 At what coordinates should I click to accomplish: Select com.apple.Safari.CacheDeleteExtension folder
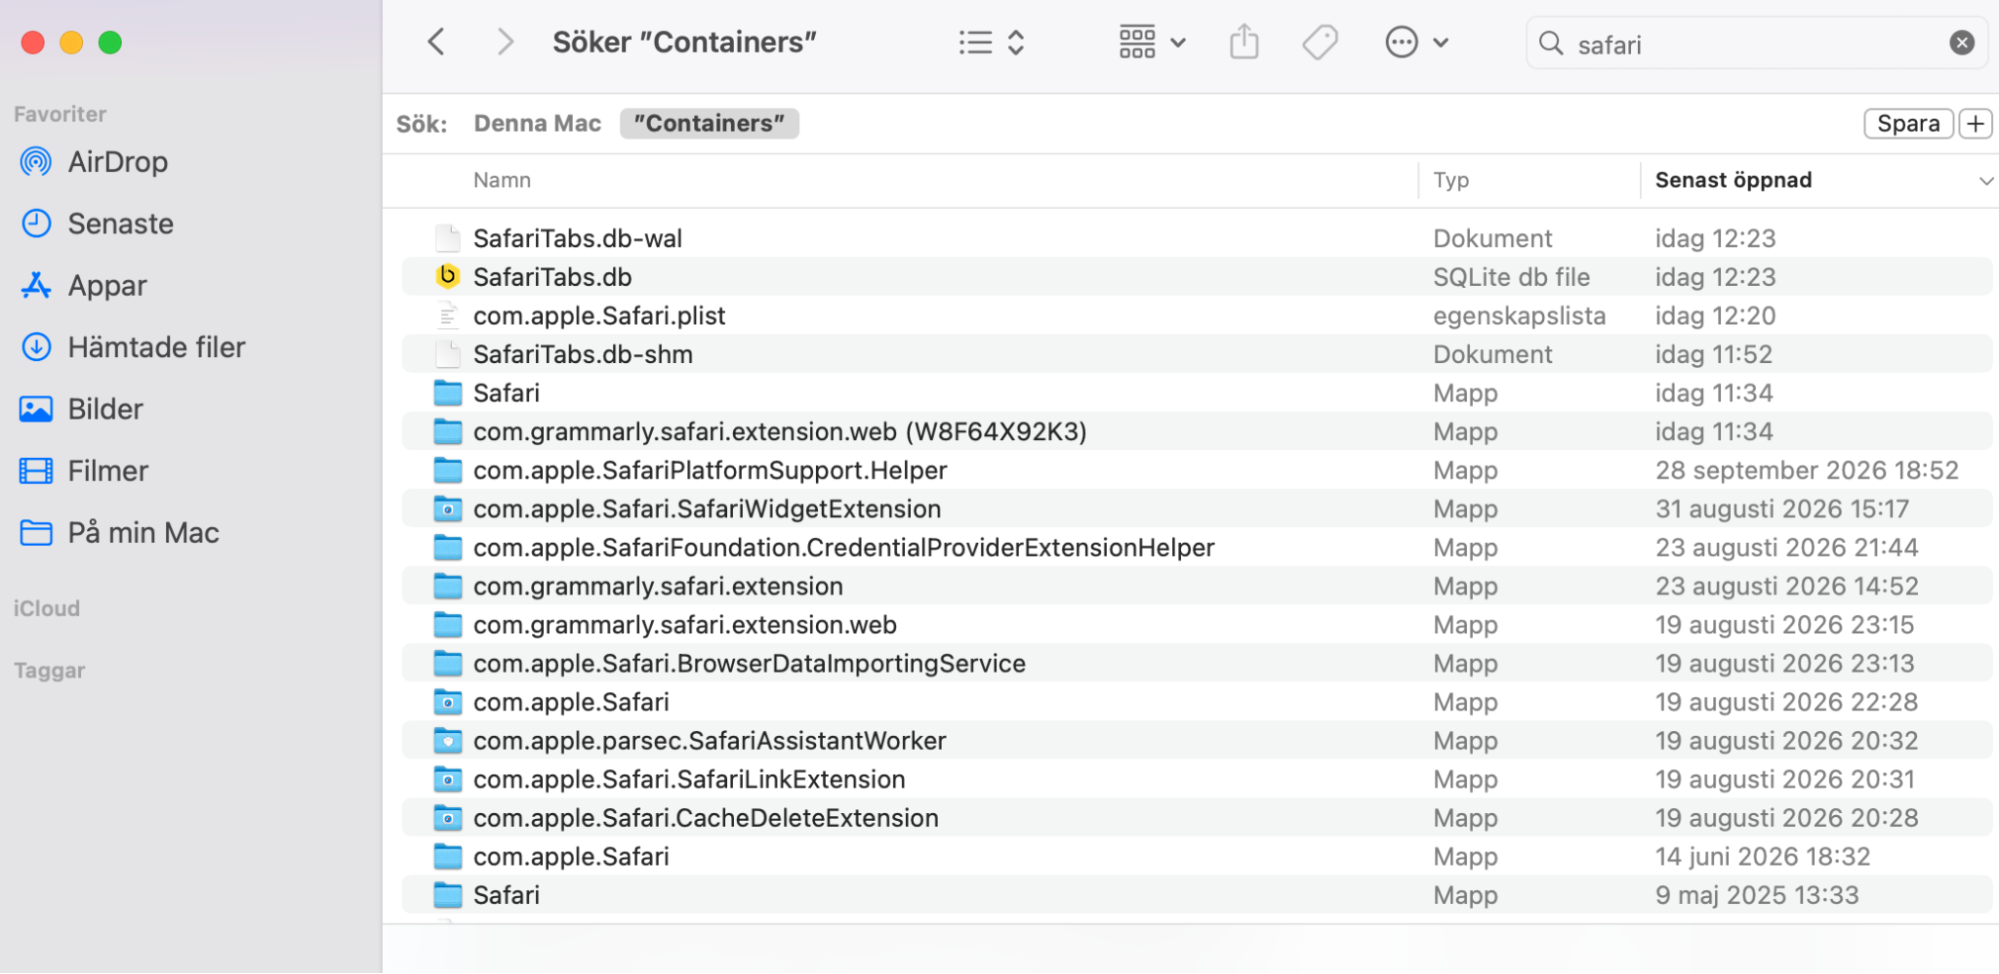[x=706, y=818]
